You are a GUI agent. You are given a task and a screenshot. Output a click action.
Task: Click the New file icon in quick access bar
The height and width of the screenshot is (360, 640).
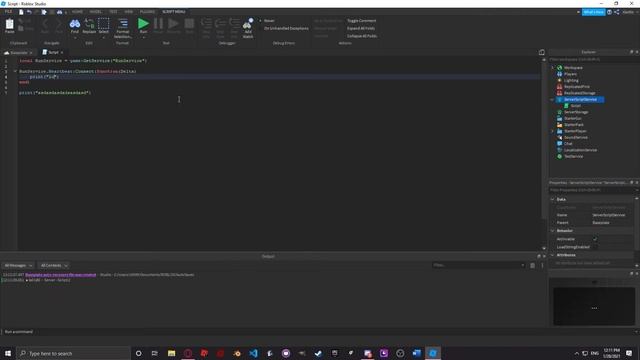21,12
